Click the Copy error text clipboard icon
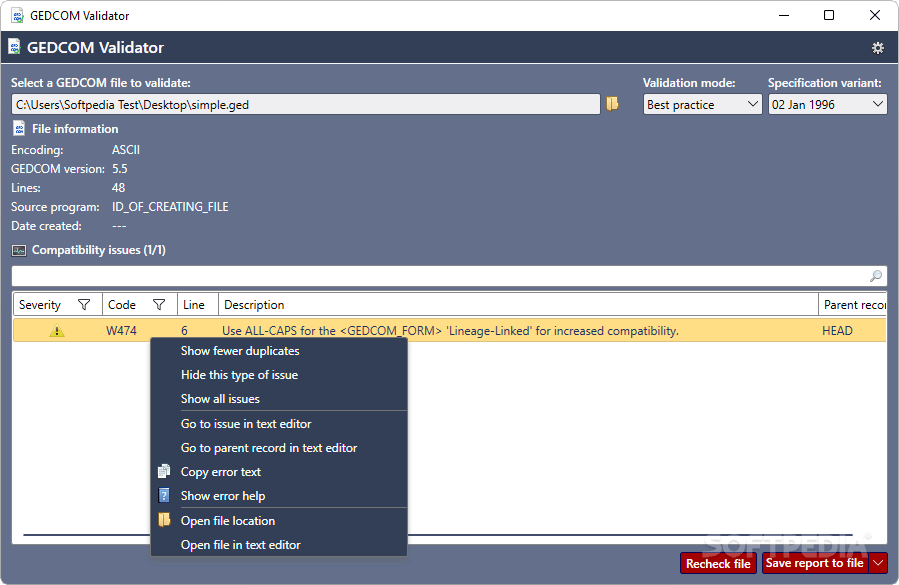Screen dimensions: 899x585 164,471
